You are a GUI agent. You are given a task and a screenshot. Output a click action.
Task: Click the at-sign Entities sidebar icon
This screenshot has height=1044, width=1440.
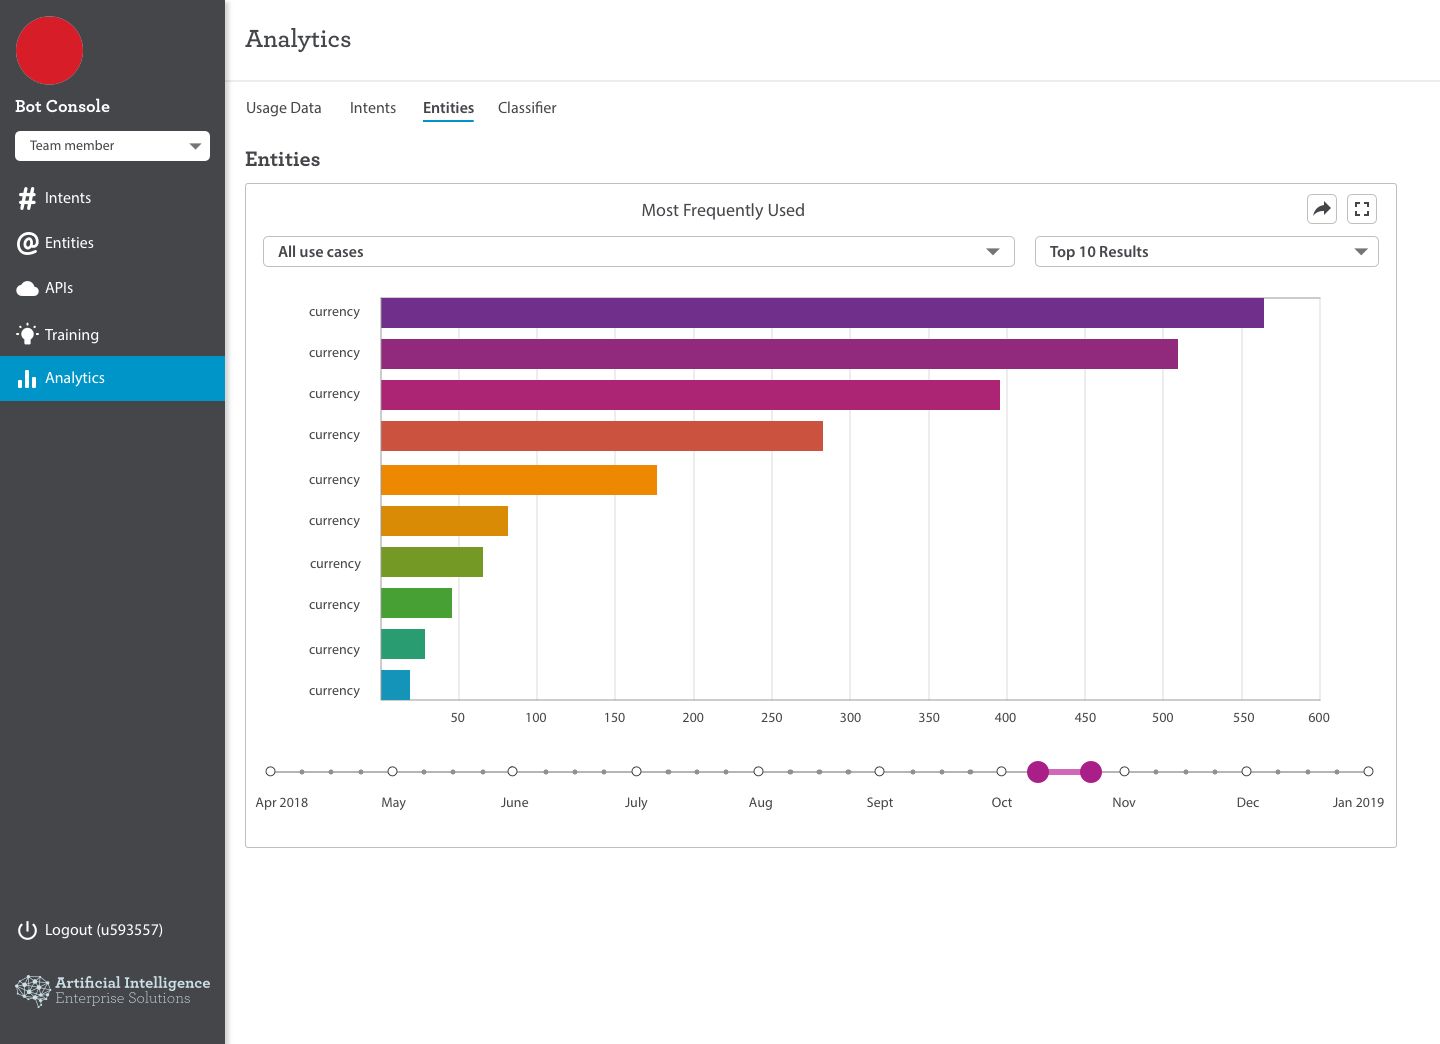[27, 243]
